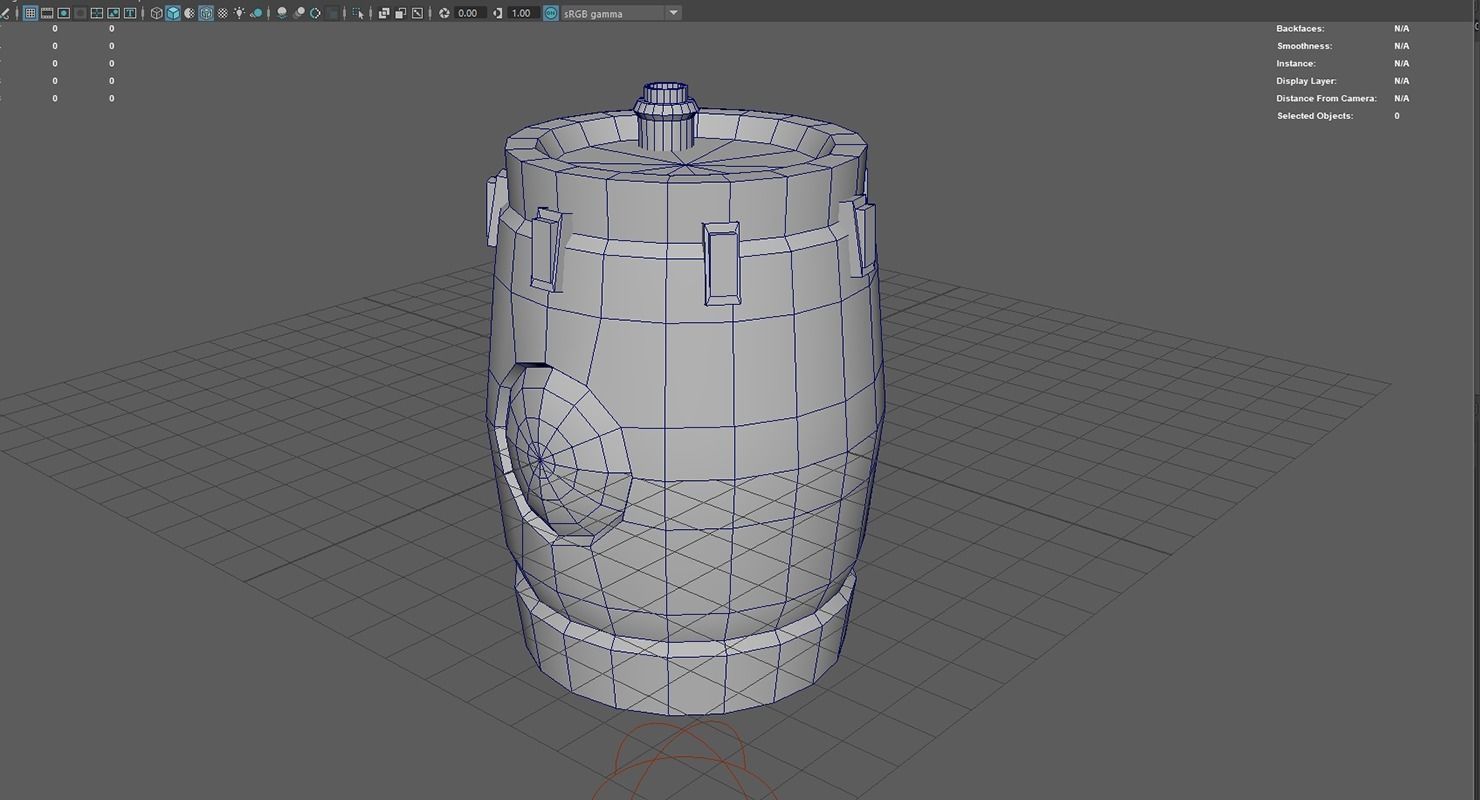The image size is (1480, 800).
Task: Toggle the Safe Action overlay icon
Action: click(x=113, y=13)
